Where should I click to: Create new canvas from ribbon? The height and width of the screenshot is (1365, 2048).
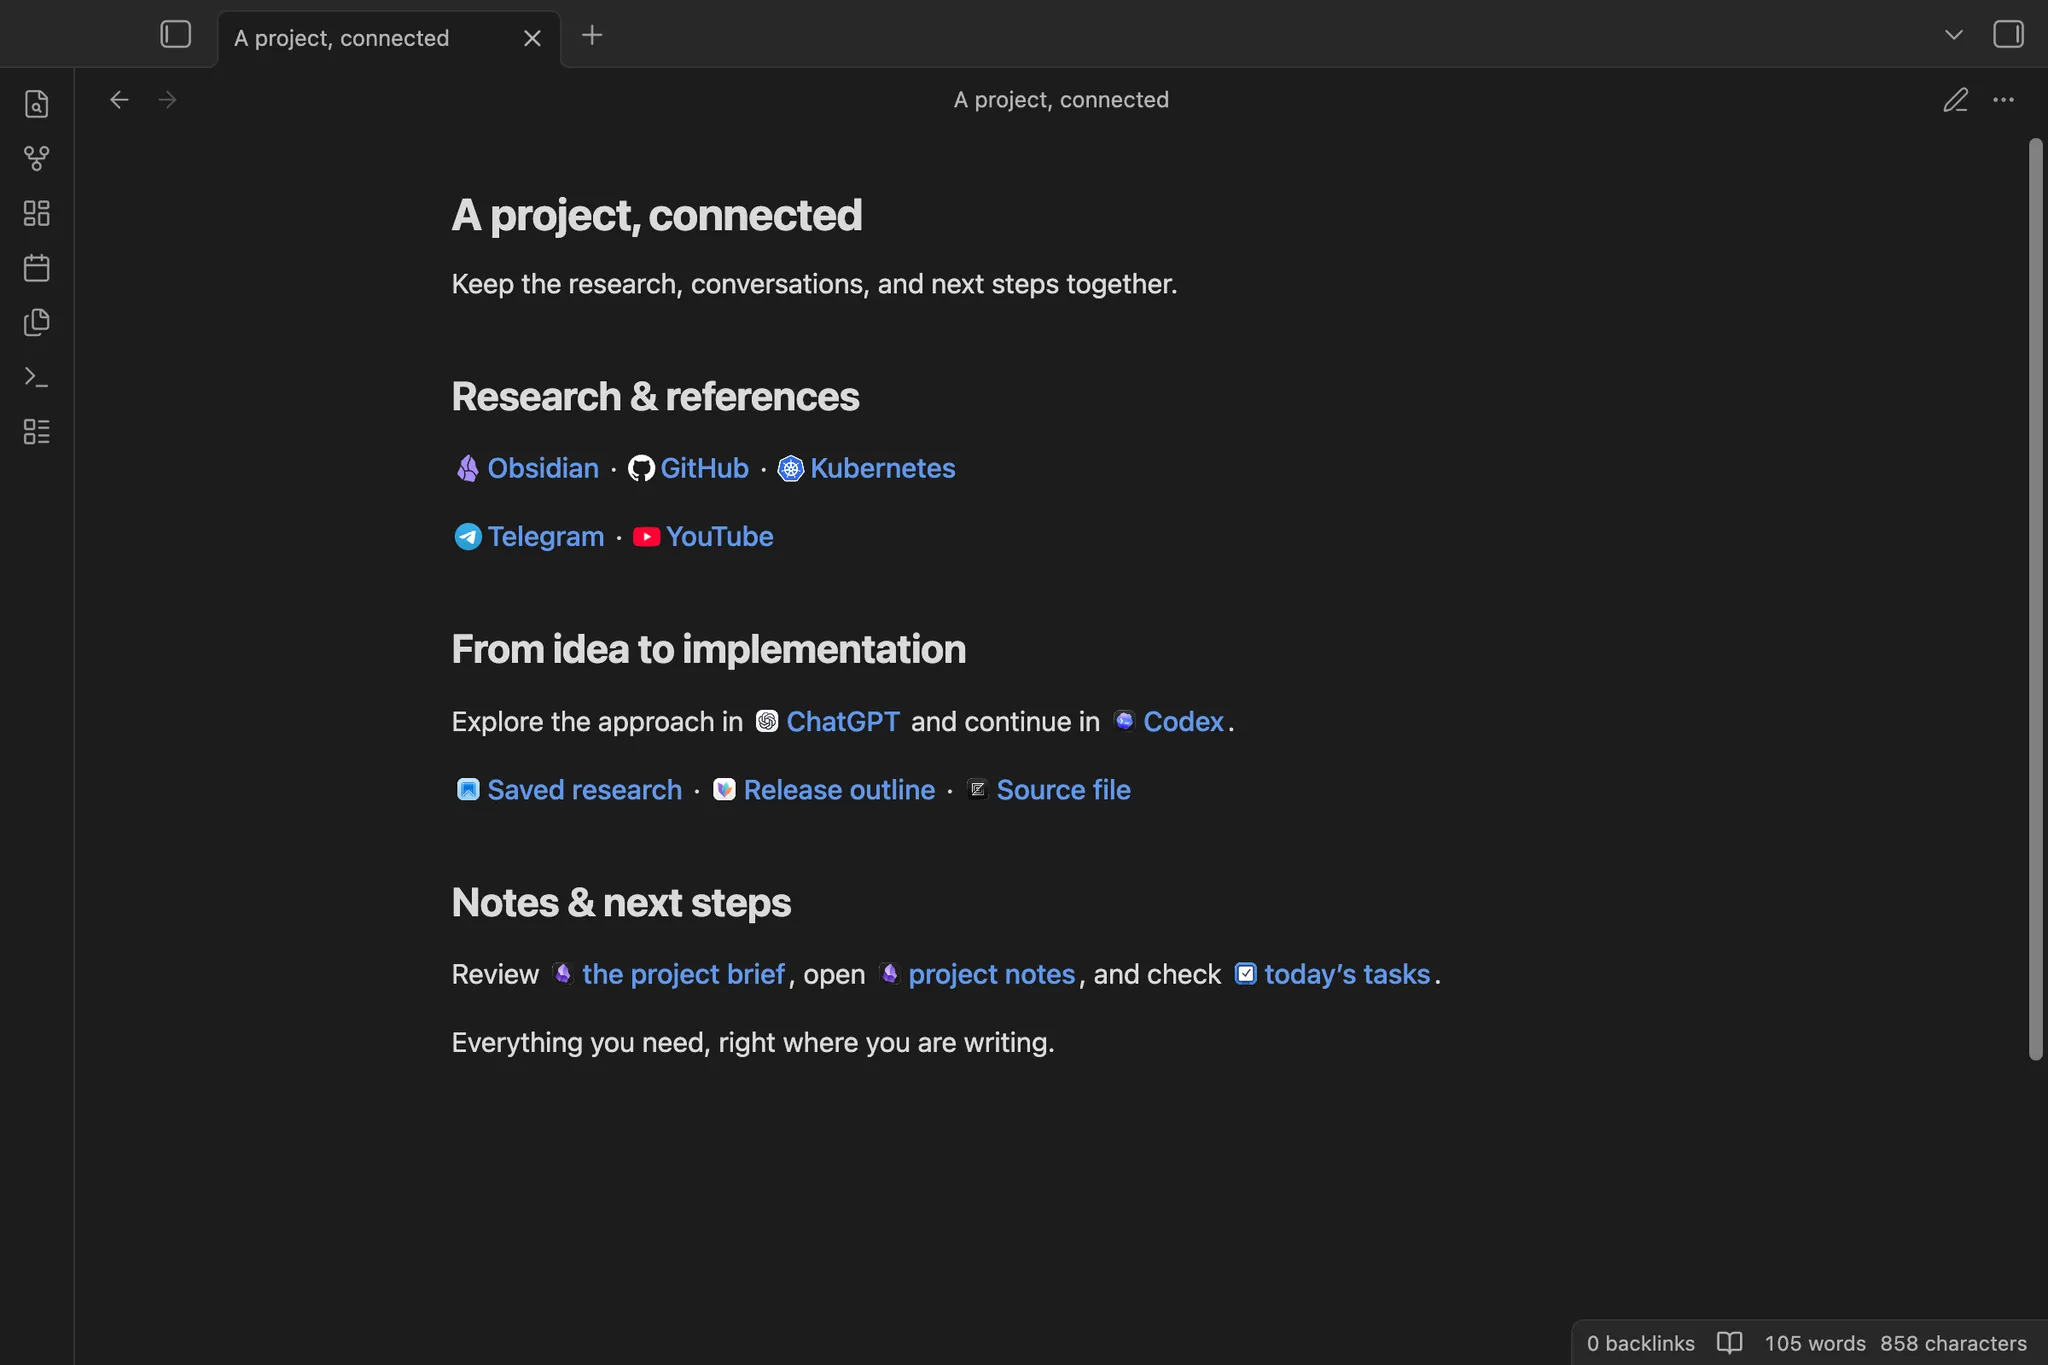click(x=37, y=213)
